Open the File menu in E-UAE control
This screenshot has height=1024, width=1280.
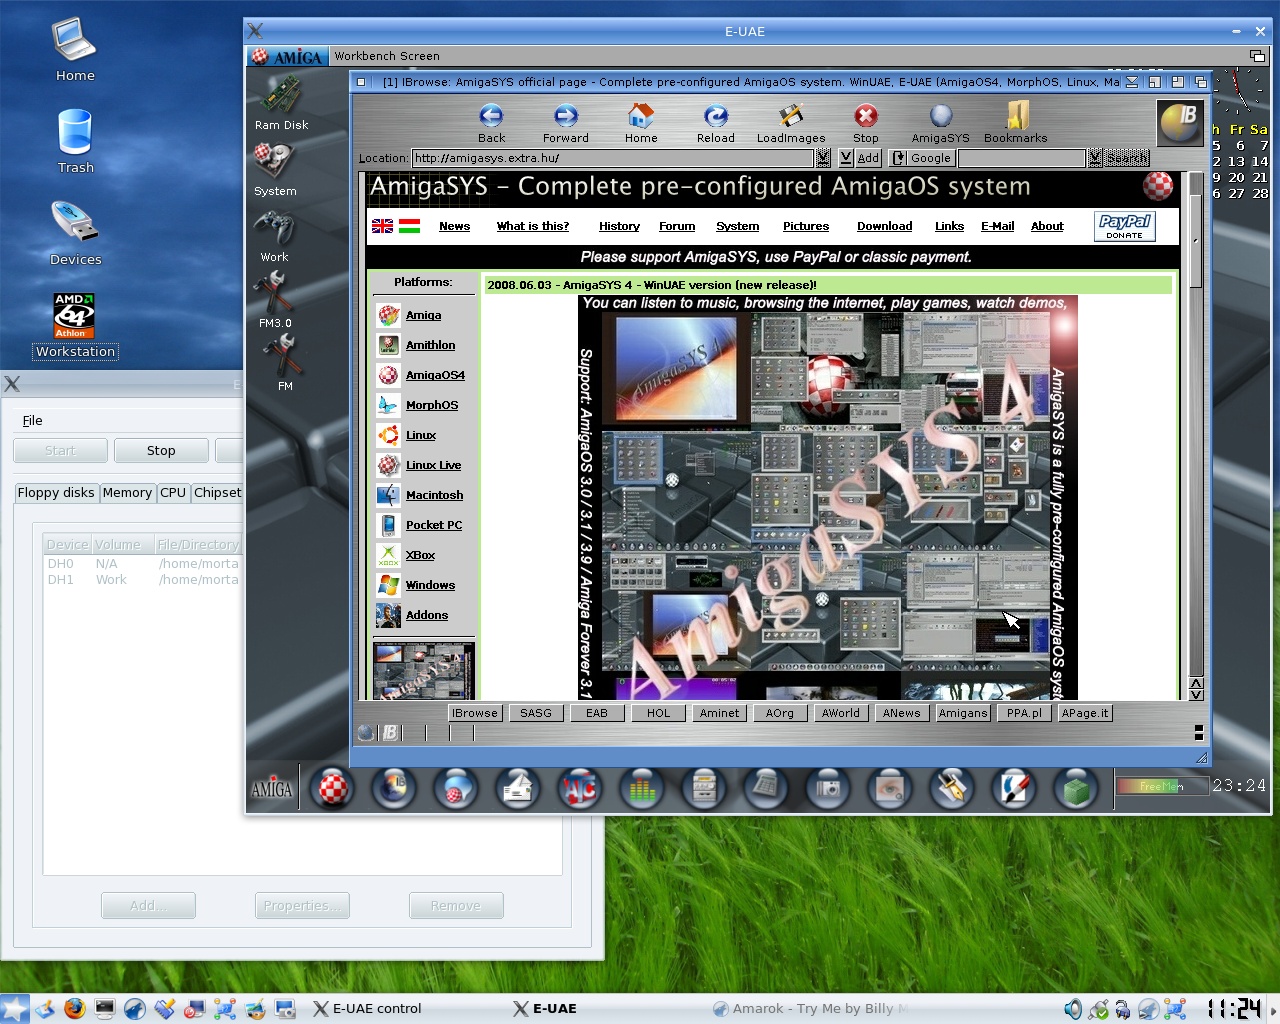click(32, 421)
